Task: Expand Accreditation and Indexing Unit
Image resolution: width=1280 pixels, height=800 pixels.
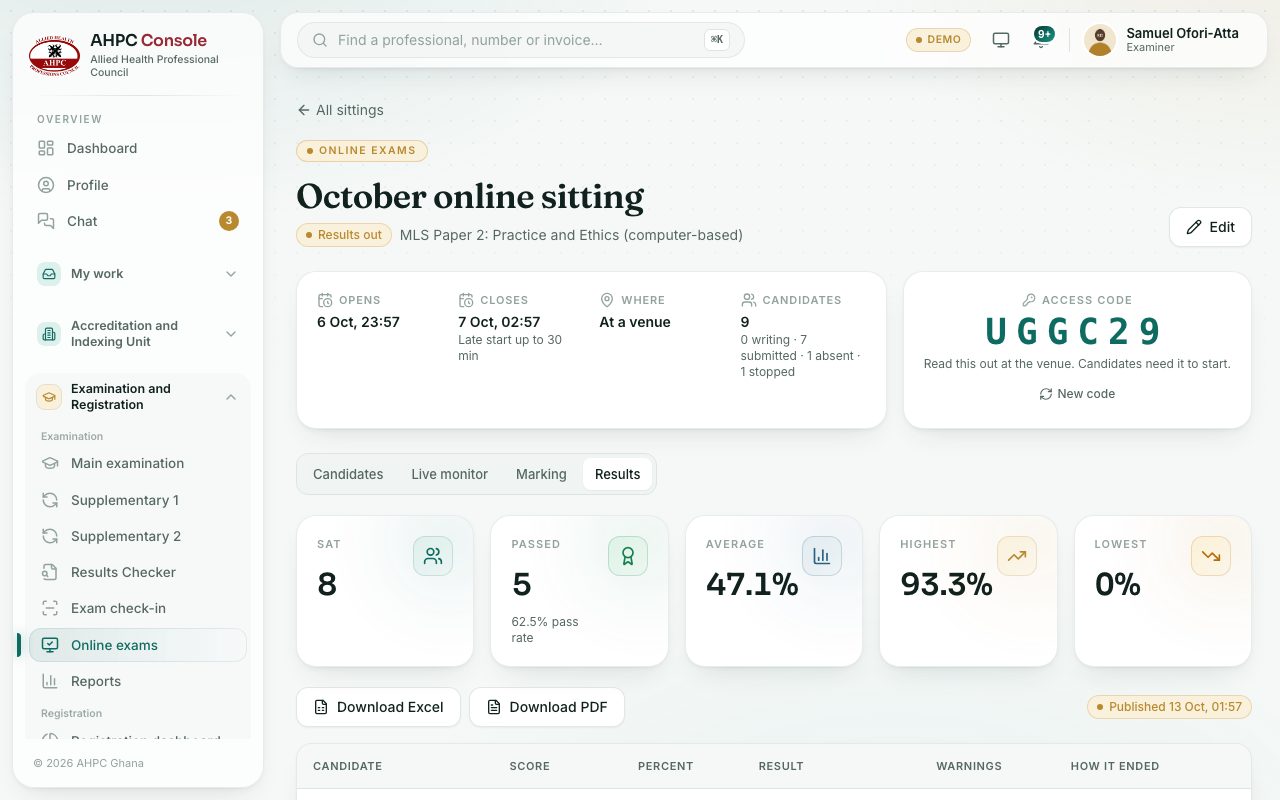Action: pos(138,334)
